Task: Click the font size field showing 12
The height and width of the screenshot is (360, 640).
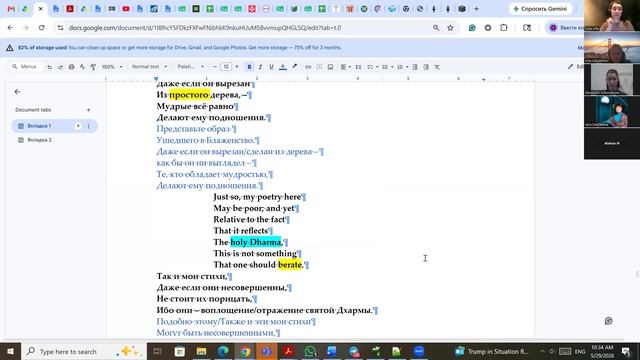Action: pyautogui.click(x=226, y=67)
